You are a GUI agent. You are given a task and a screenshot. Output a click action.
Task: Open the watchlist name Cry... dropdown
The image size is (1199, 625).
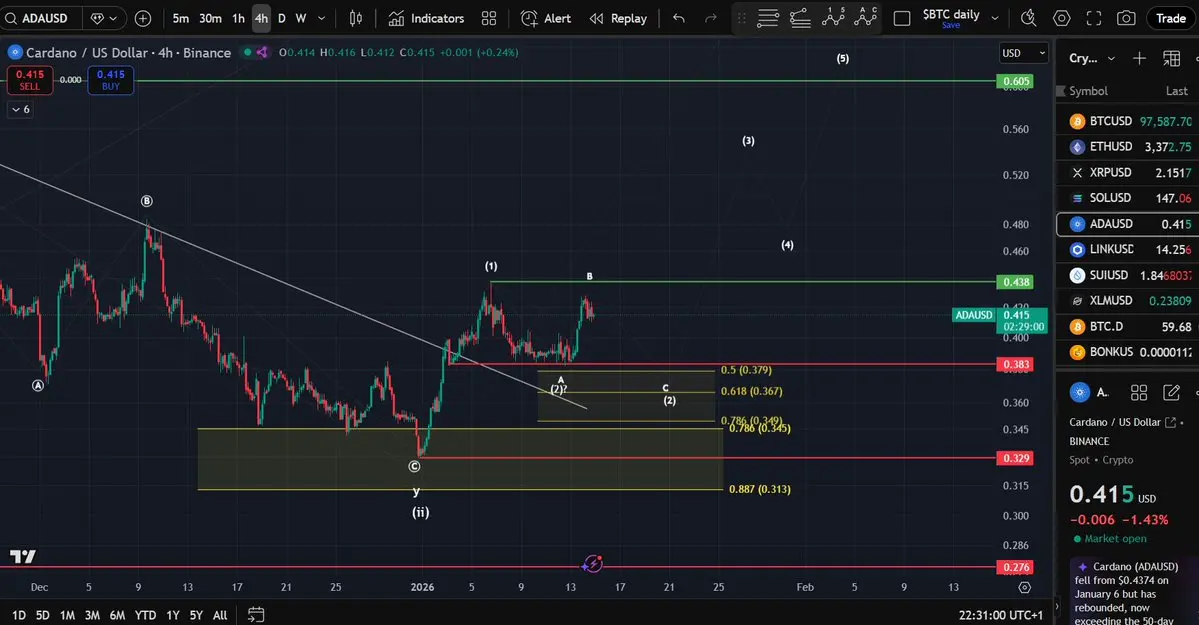tap(1092, 58)
